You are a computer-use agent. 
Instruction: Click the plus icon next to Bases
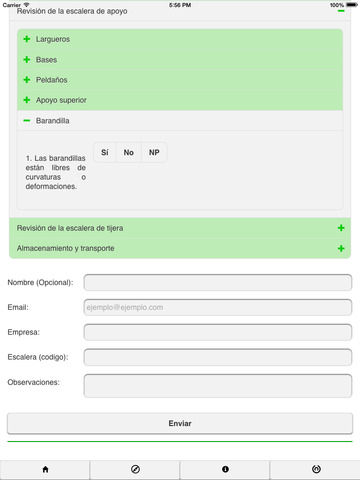point(27,60)
